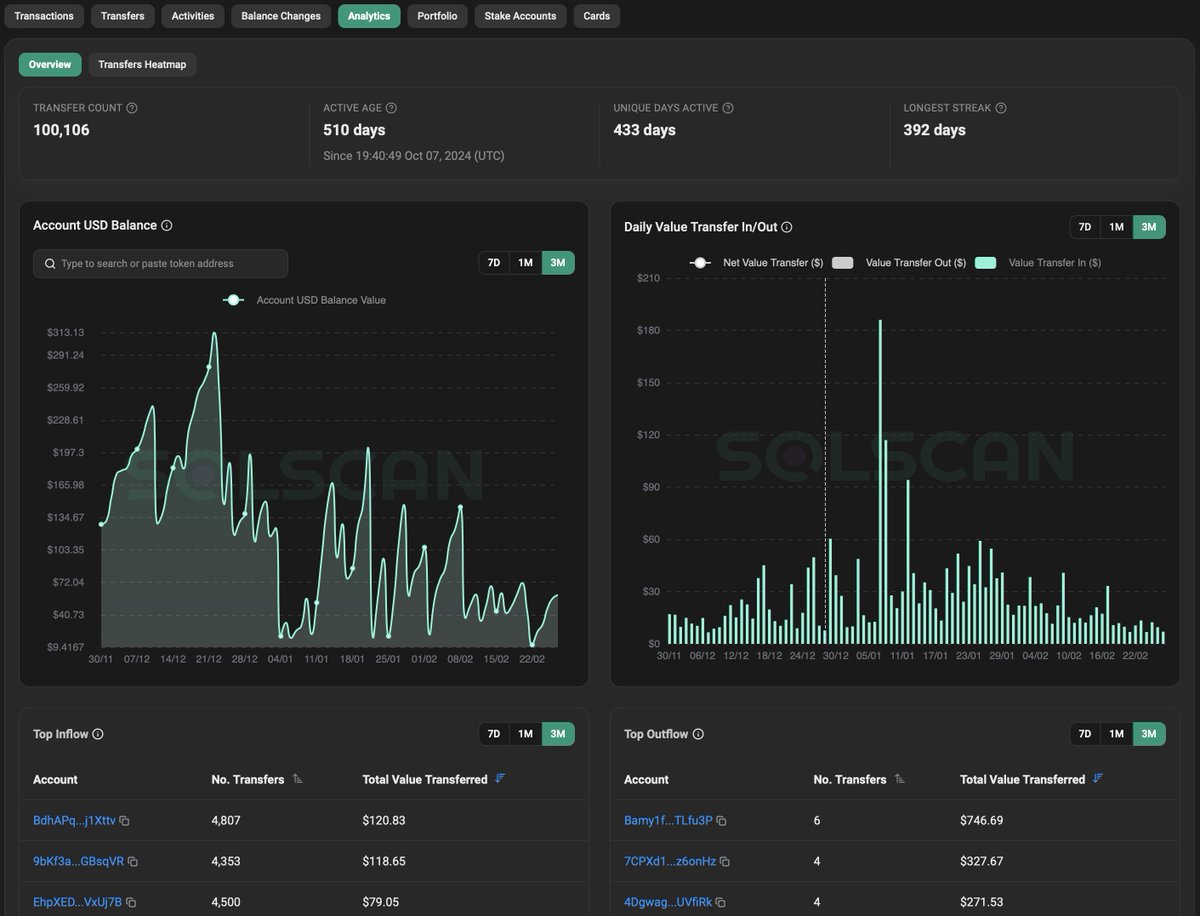Open the Account USD Balance info tooltip
1200x916 pixels.
coord(167,225)
